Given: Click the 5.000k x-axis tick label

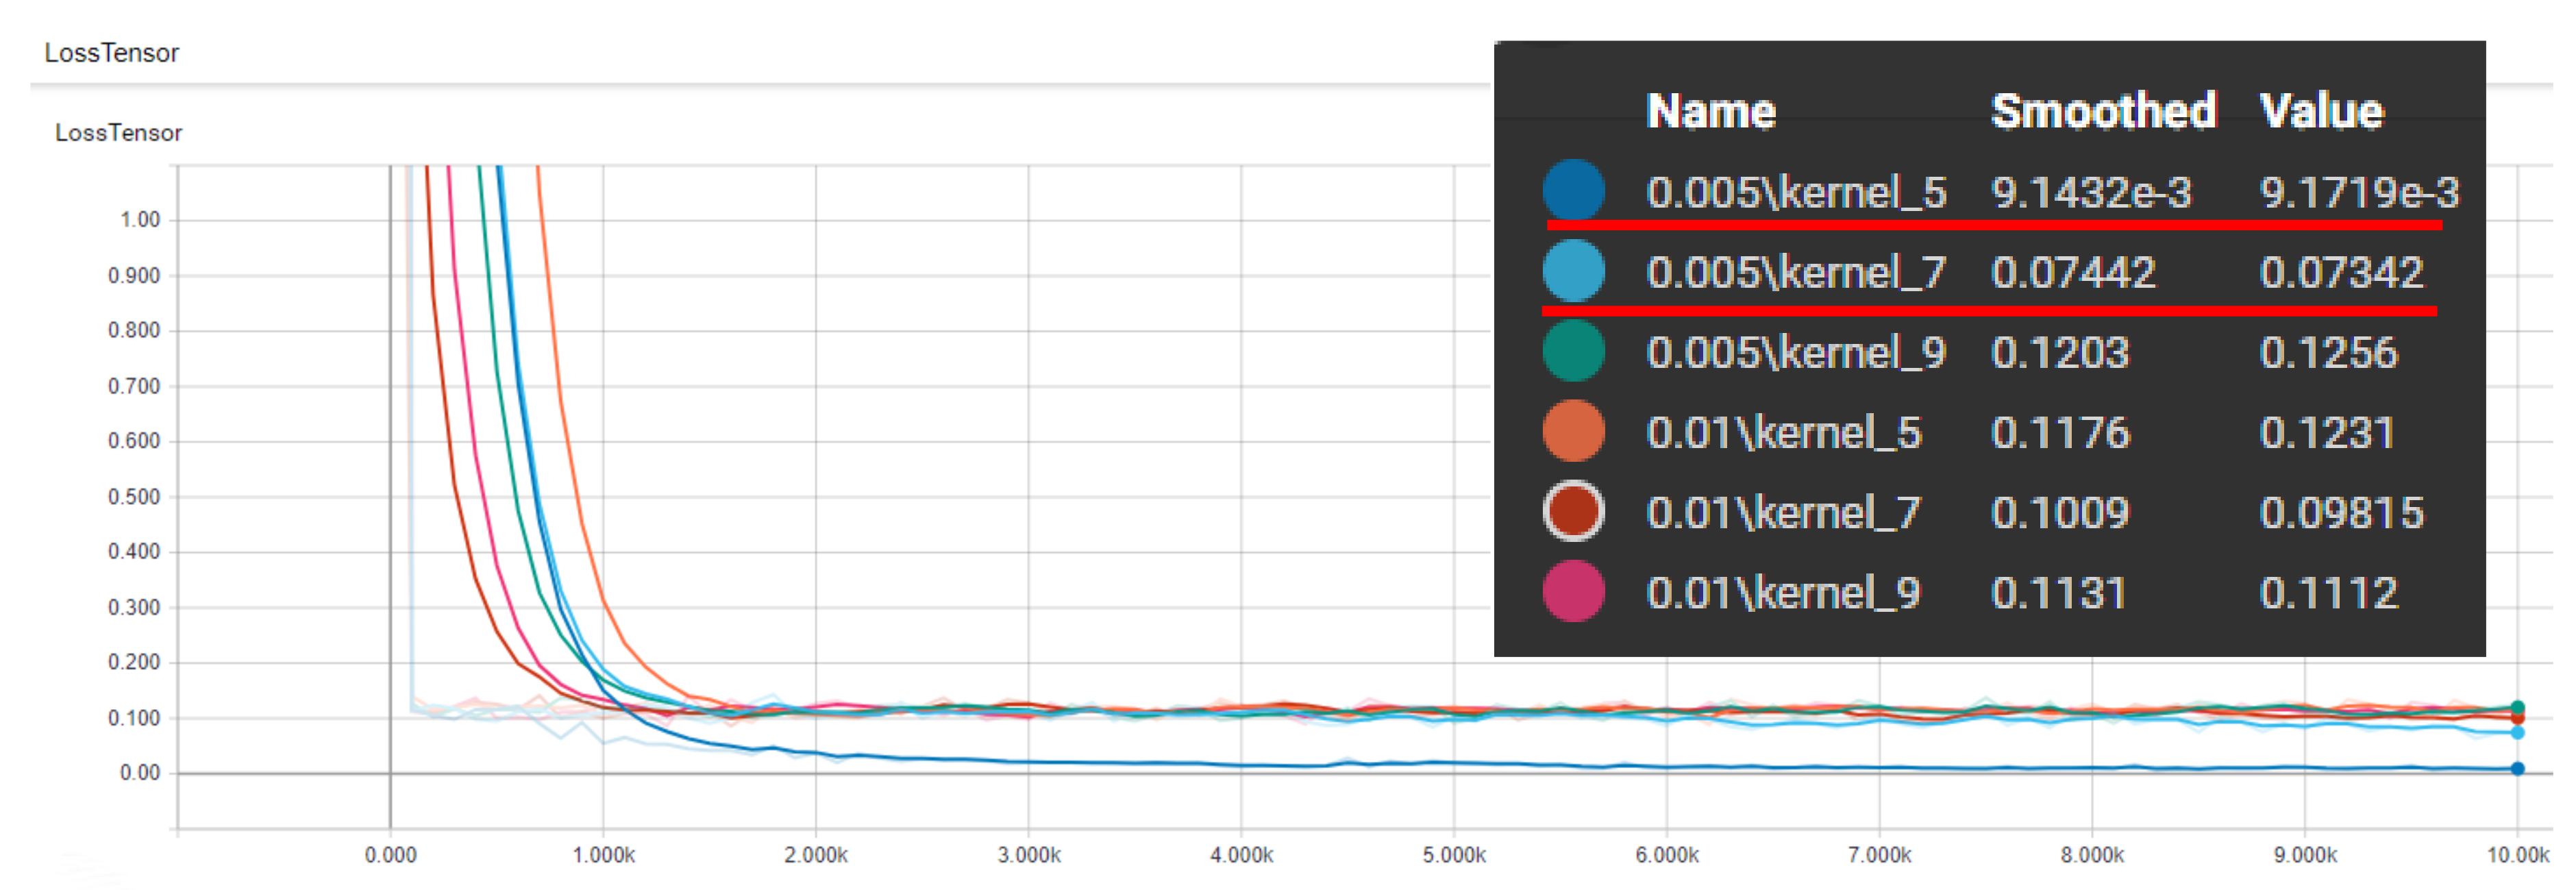Looking at the screenshot, I should tap(1454, 855).
